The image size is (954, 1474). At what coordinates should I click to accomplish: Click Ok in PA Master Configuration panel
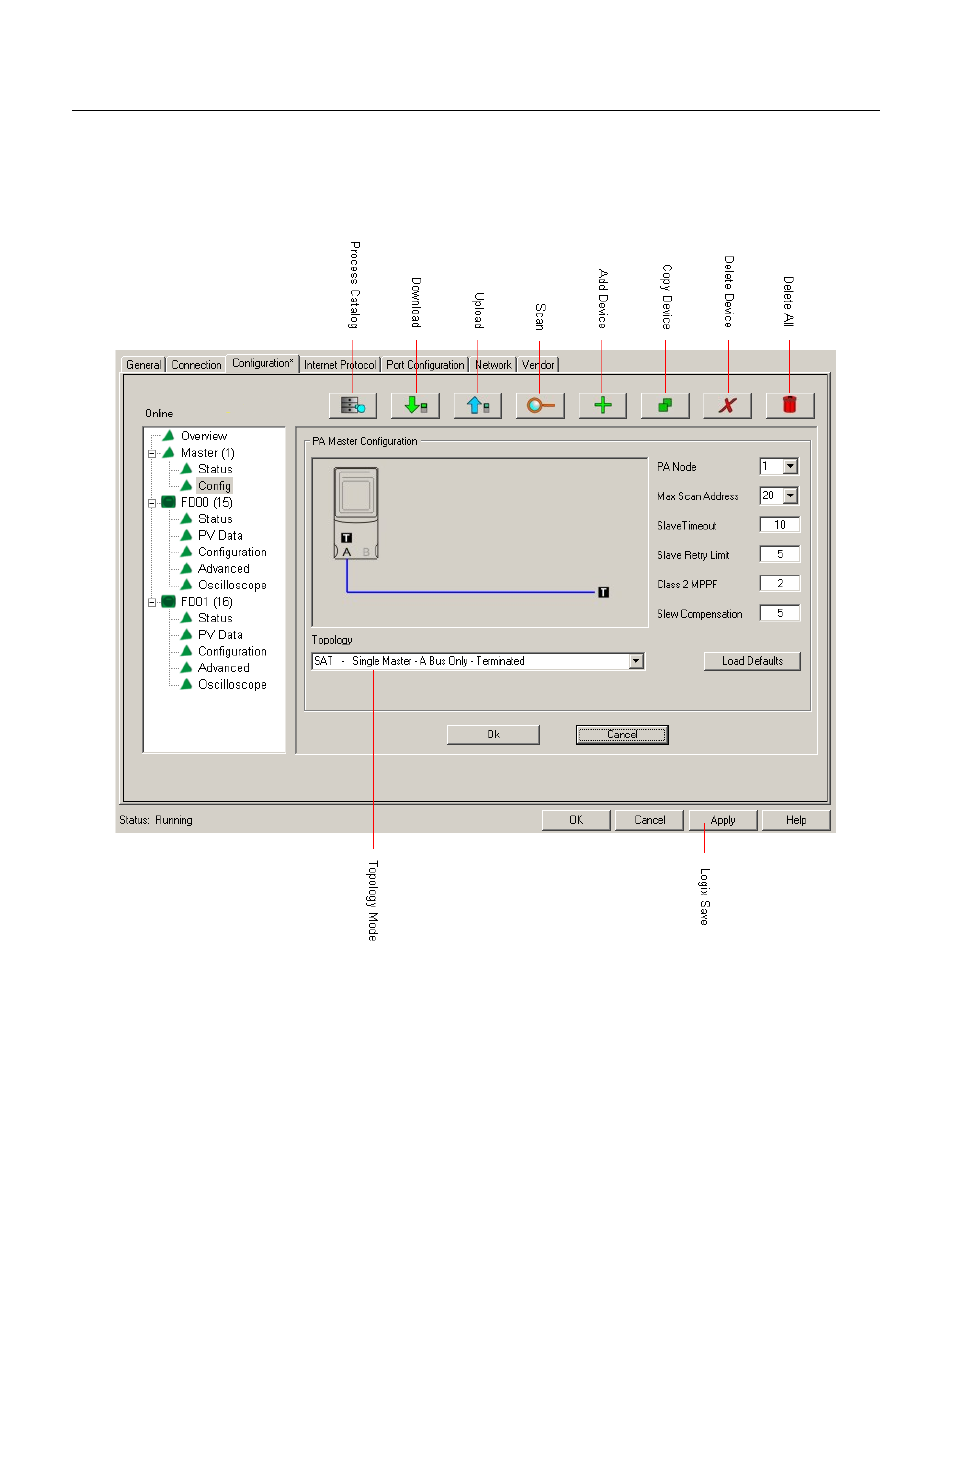coord(493,734)
